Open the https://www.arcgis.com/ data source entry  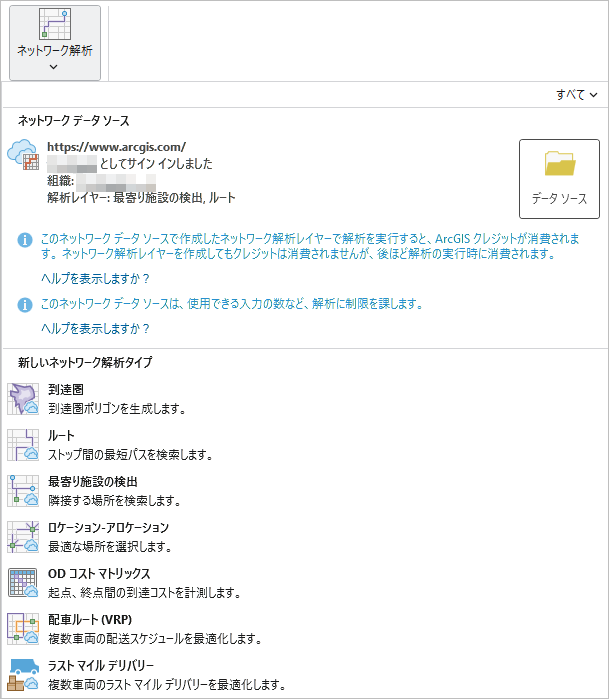(116, 147)
